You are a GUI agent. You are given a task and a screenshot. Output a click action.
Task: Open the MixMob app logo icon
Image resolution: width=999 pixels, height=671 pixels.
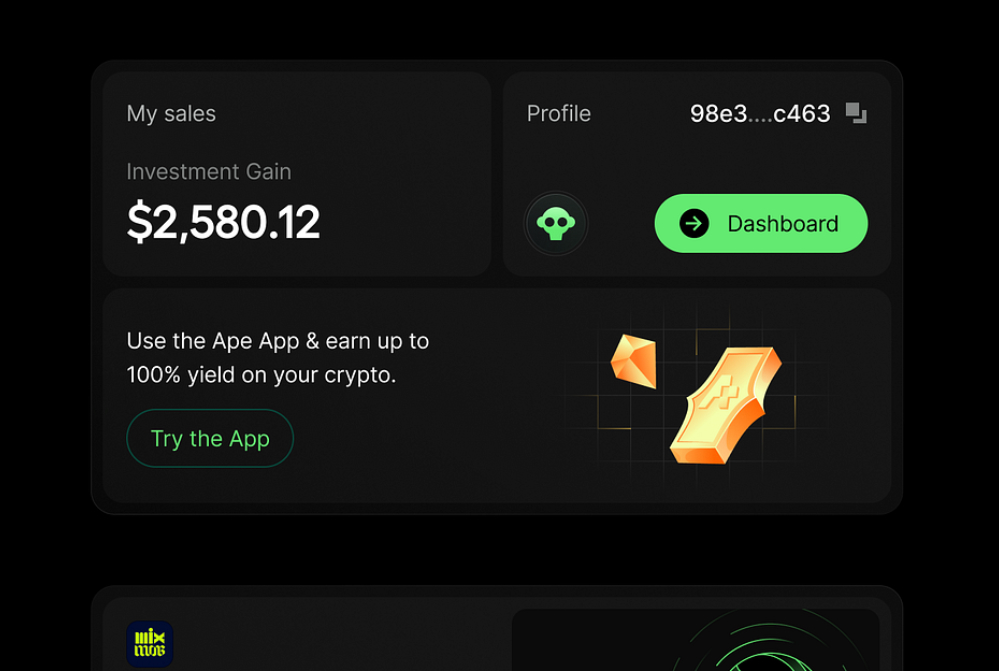pyautogui.click(x=152, y=644)
